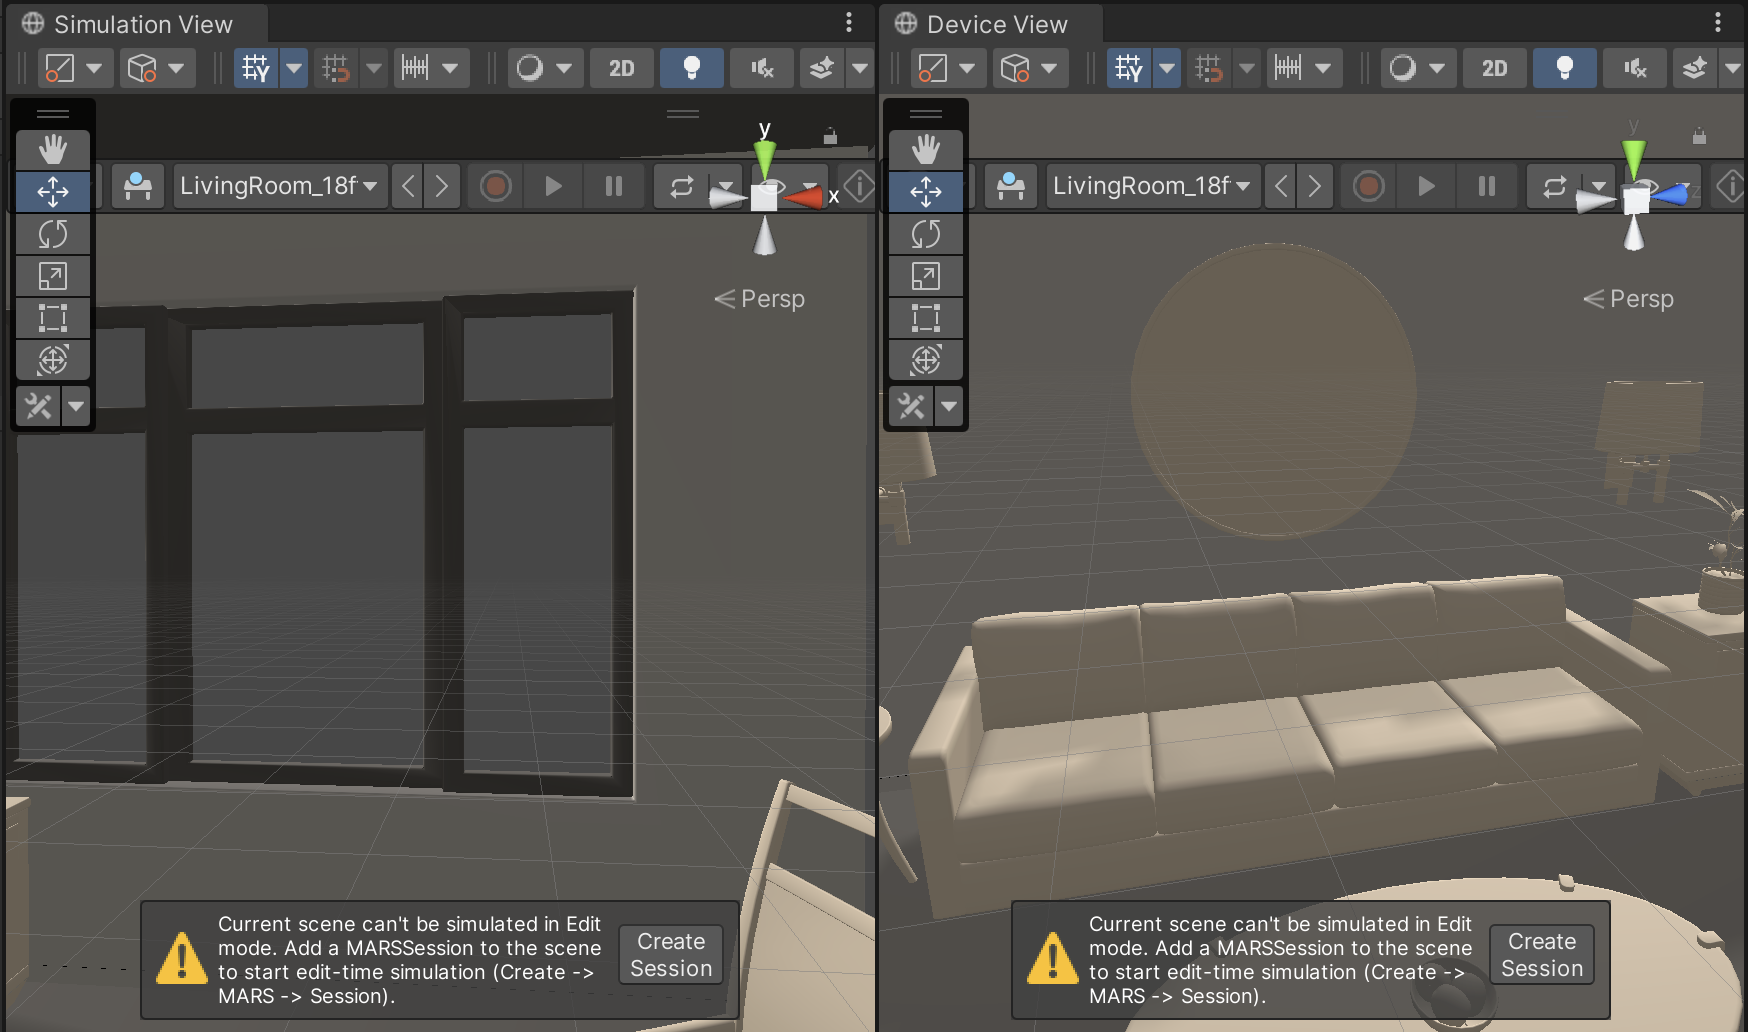Select the Rotate tool in Device View
The width and height of the screenshot is (1748, 1032).
[x=926, y=234]
